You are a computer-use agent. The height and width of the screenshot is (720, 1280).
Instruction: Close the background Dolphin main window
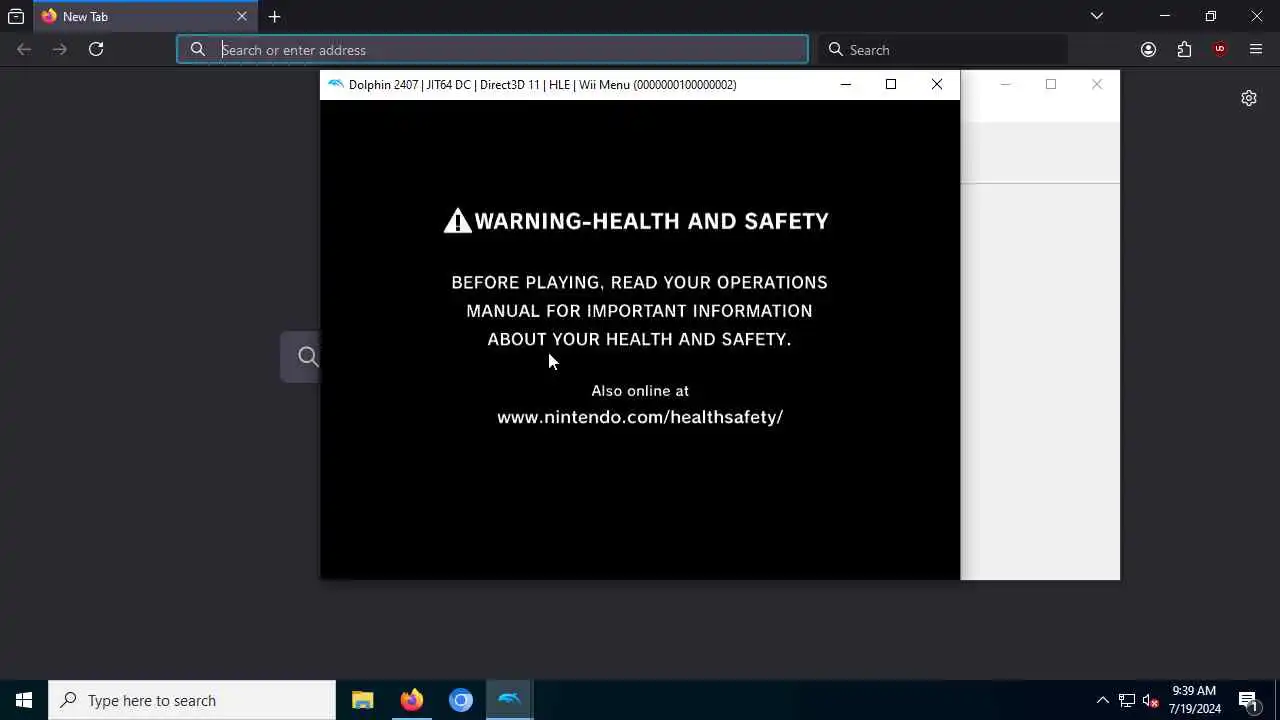(1097, 84)
